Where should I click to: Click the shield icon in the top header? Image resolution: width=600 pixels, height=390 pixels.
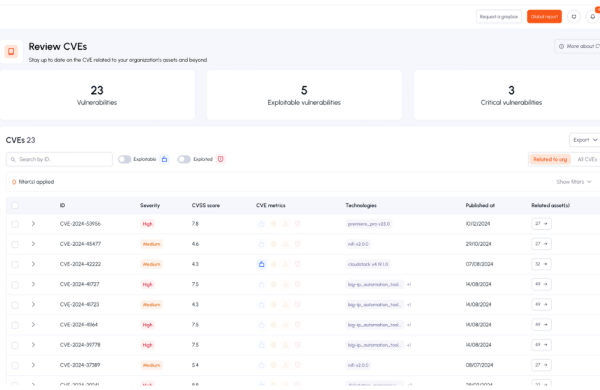point(574,17)
